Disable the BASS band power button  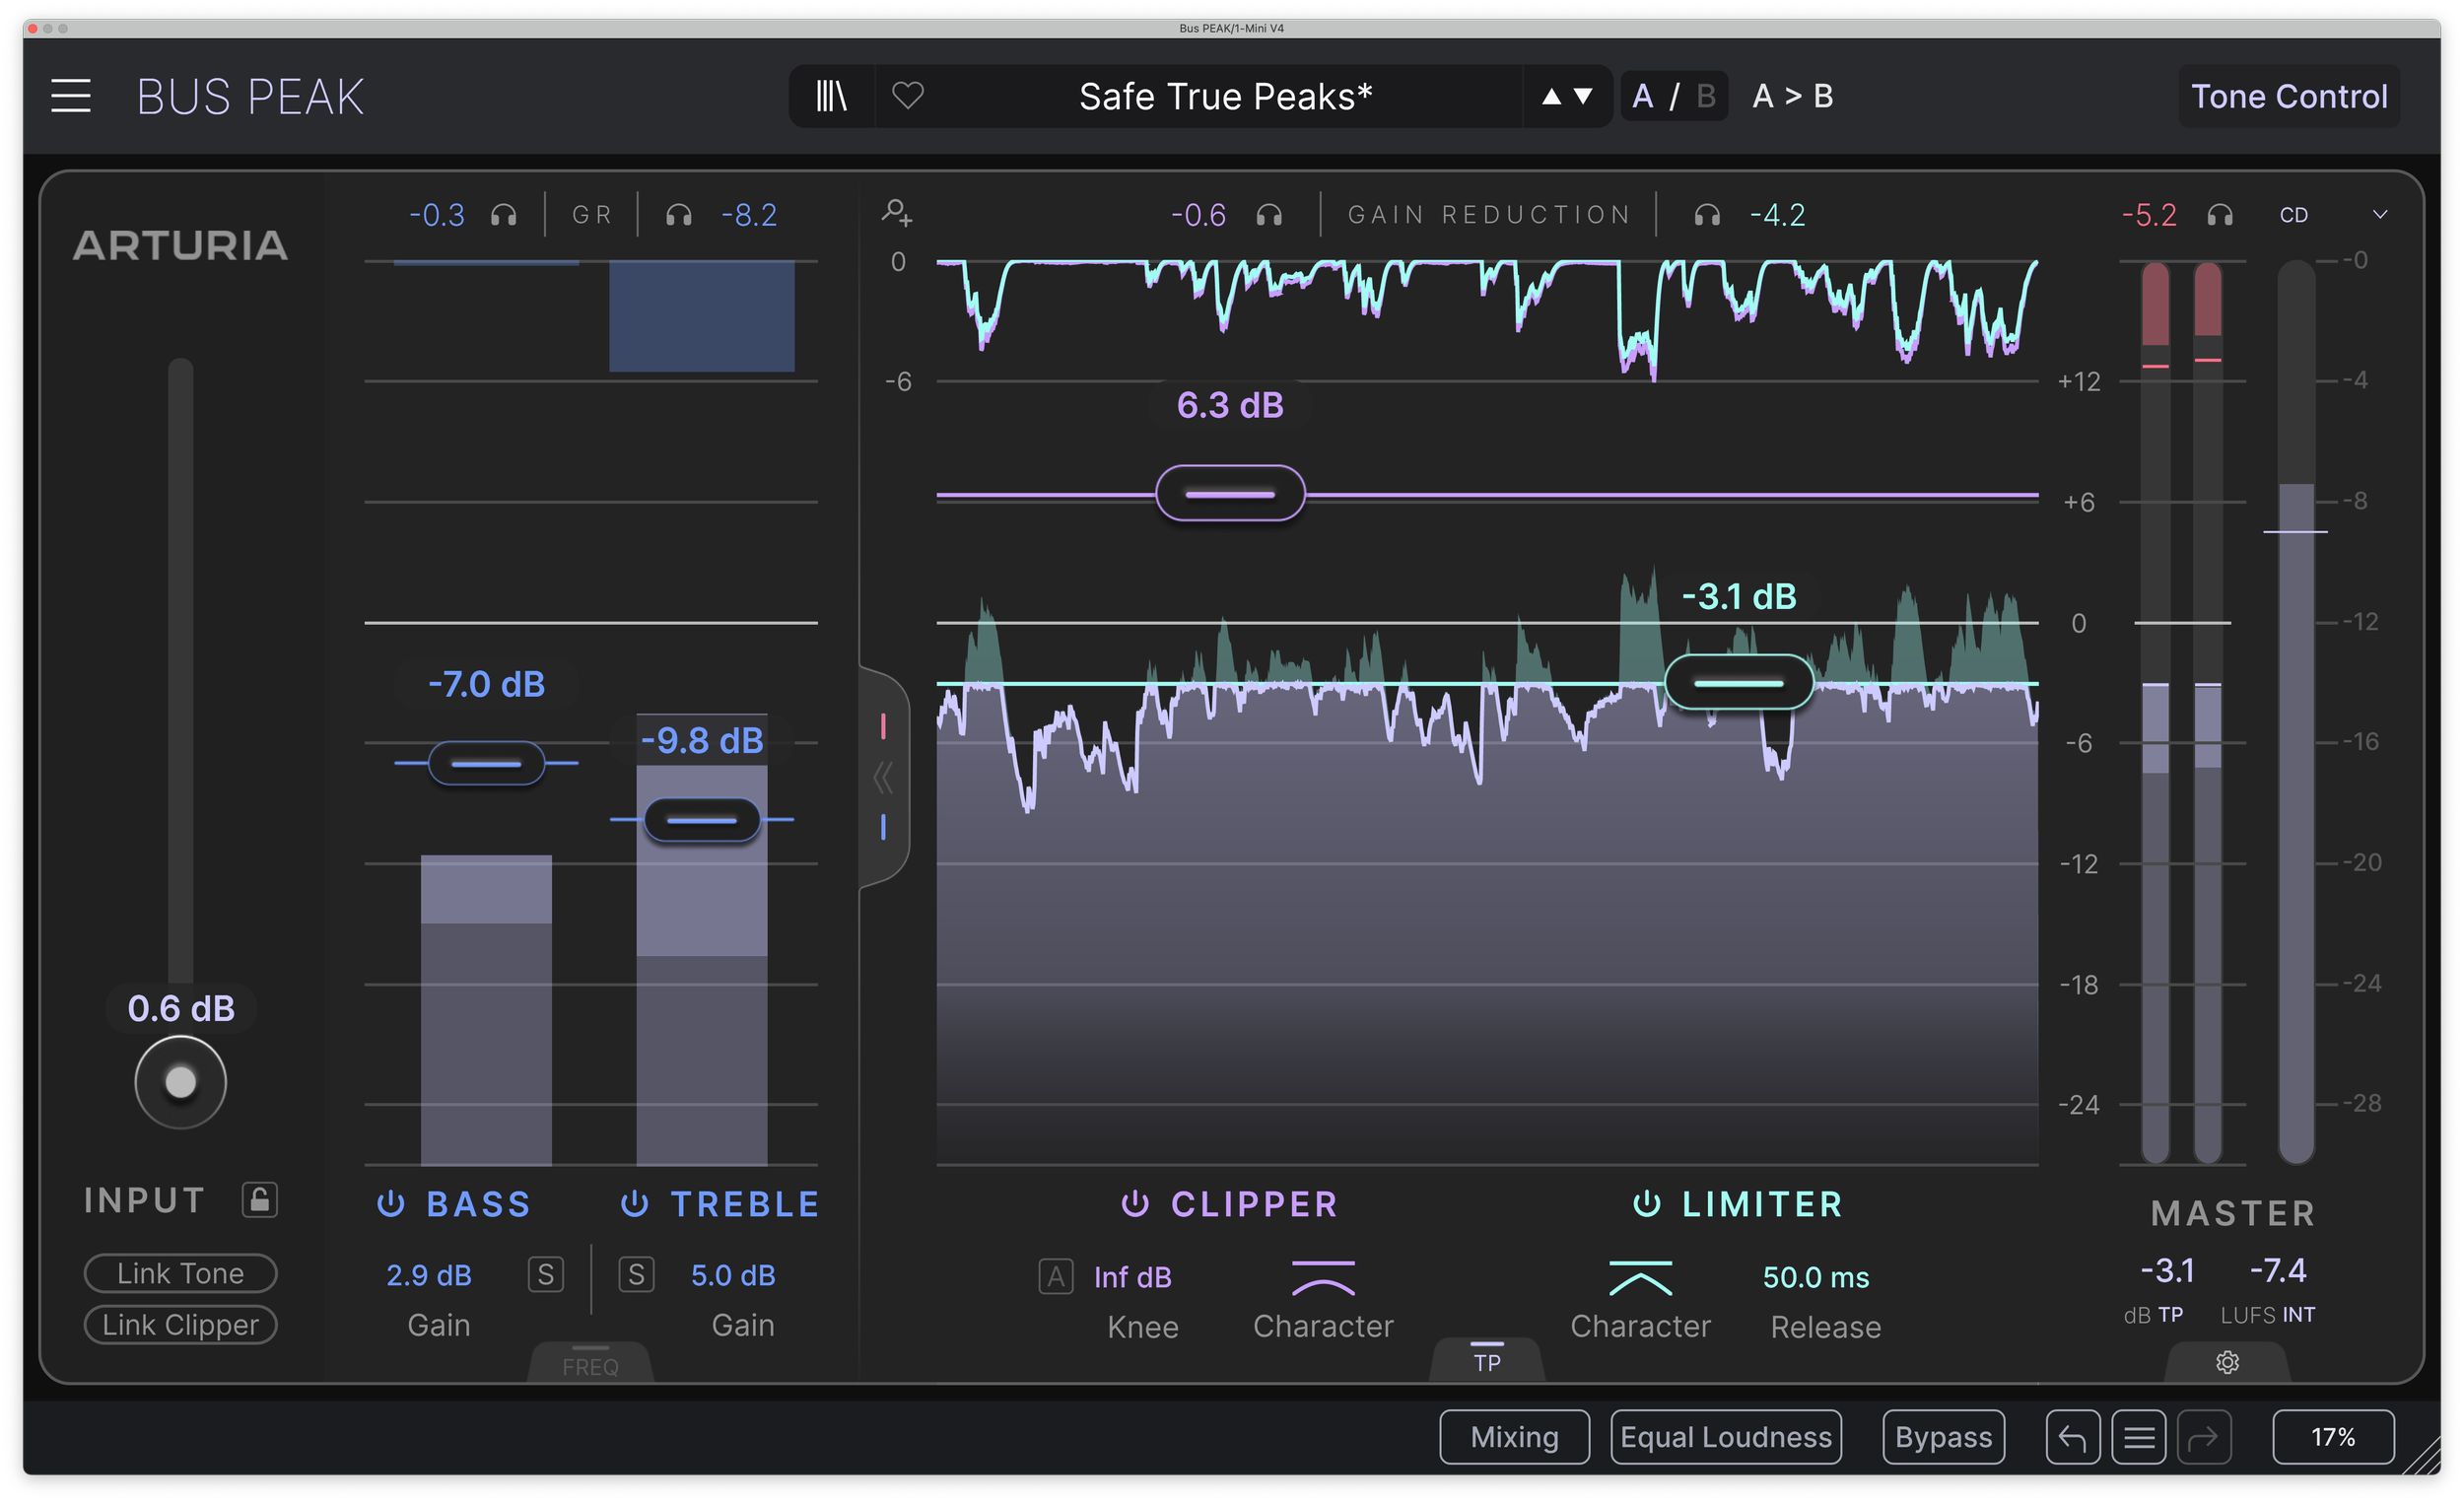coord(390,1204)
